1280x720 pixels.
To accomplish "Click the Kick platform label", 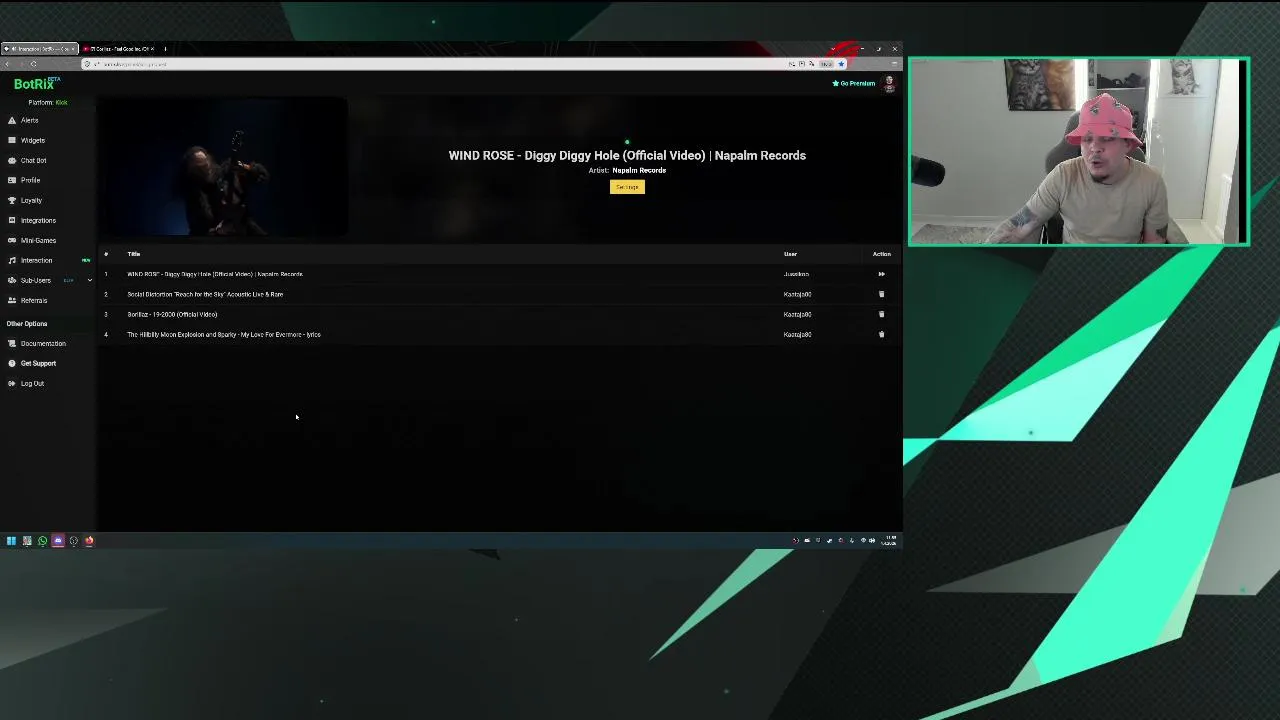I will 61,102.
